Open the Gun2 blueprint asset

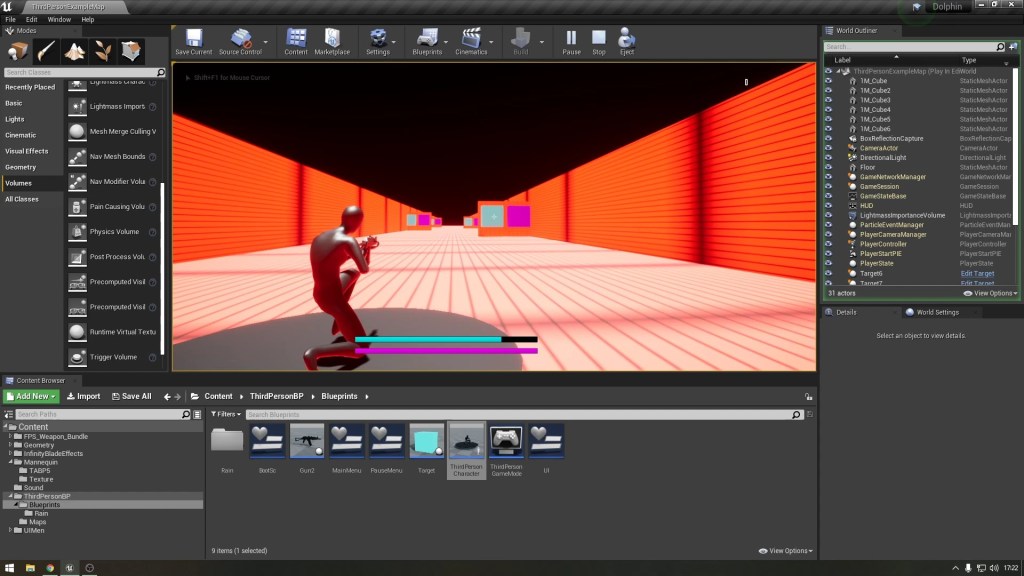[x=306, y=441]
